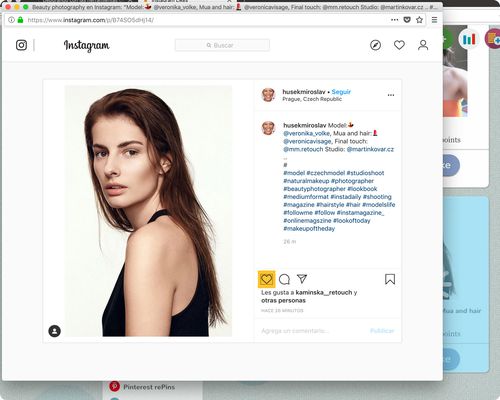Follow husekmiroslav via Seguir
The width and height of the screenshot is (500, 400).
tap(341, 92)
